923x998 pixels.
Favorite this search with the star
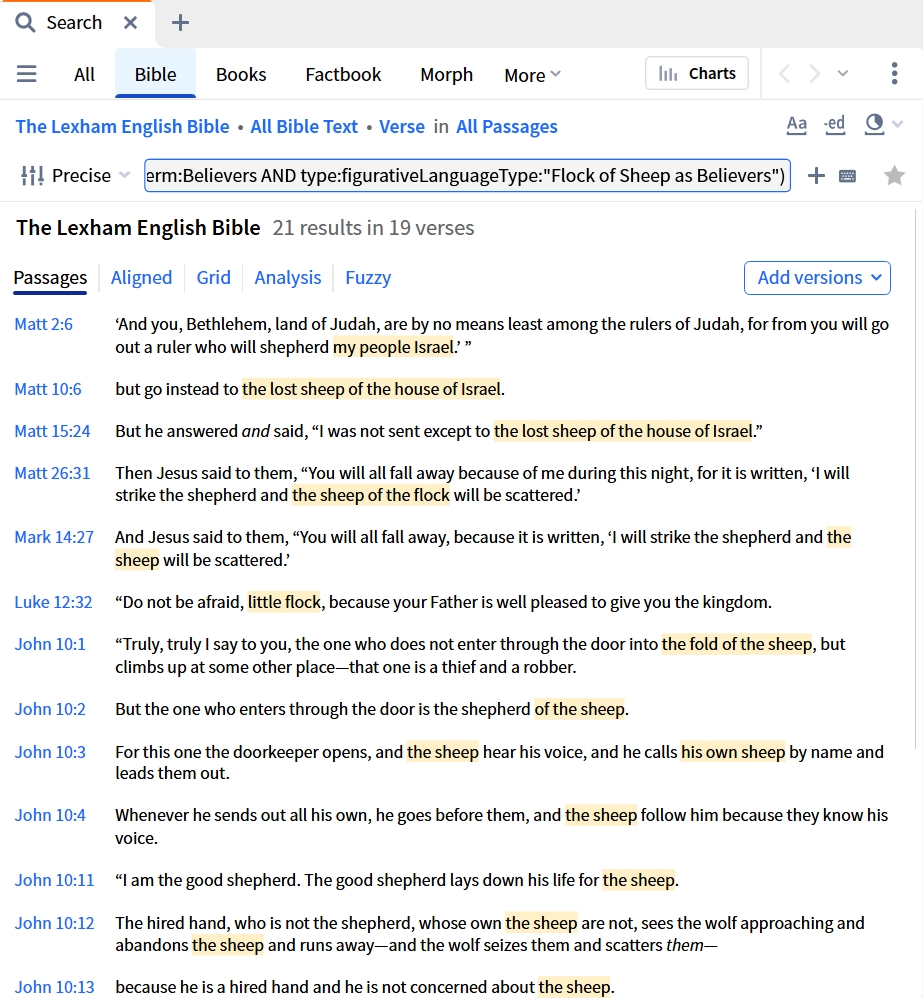click(x=894, y=175)
